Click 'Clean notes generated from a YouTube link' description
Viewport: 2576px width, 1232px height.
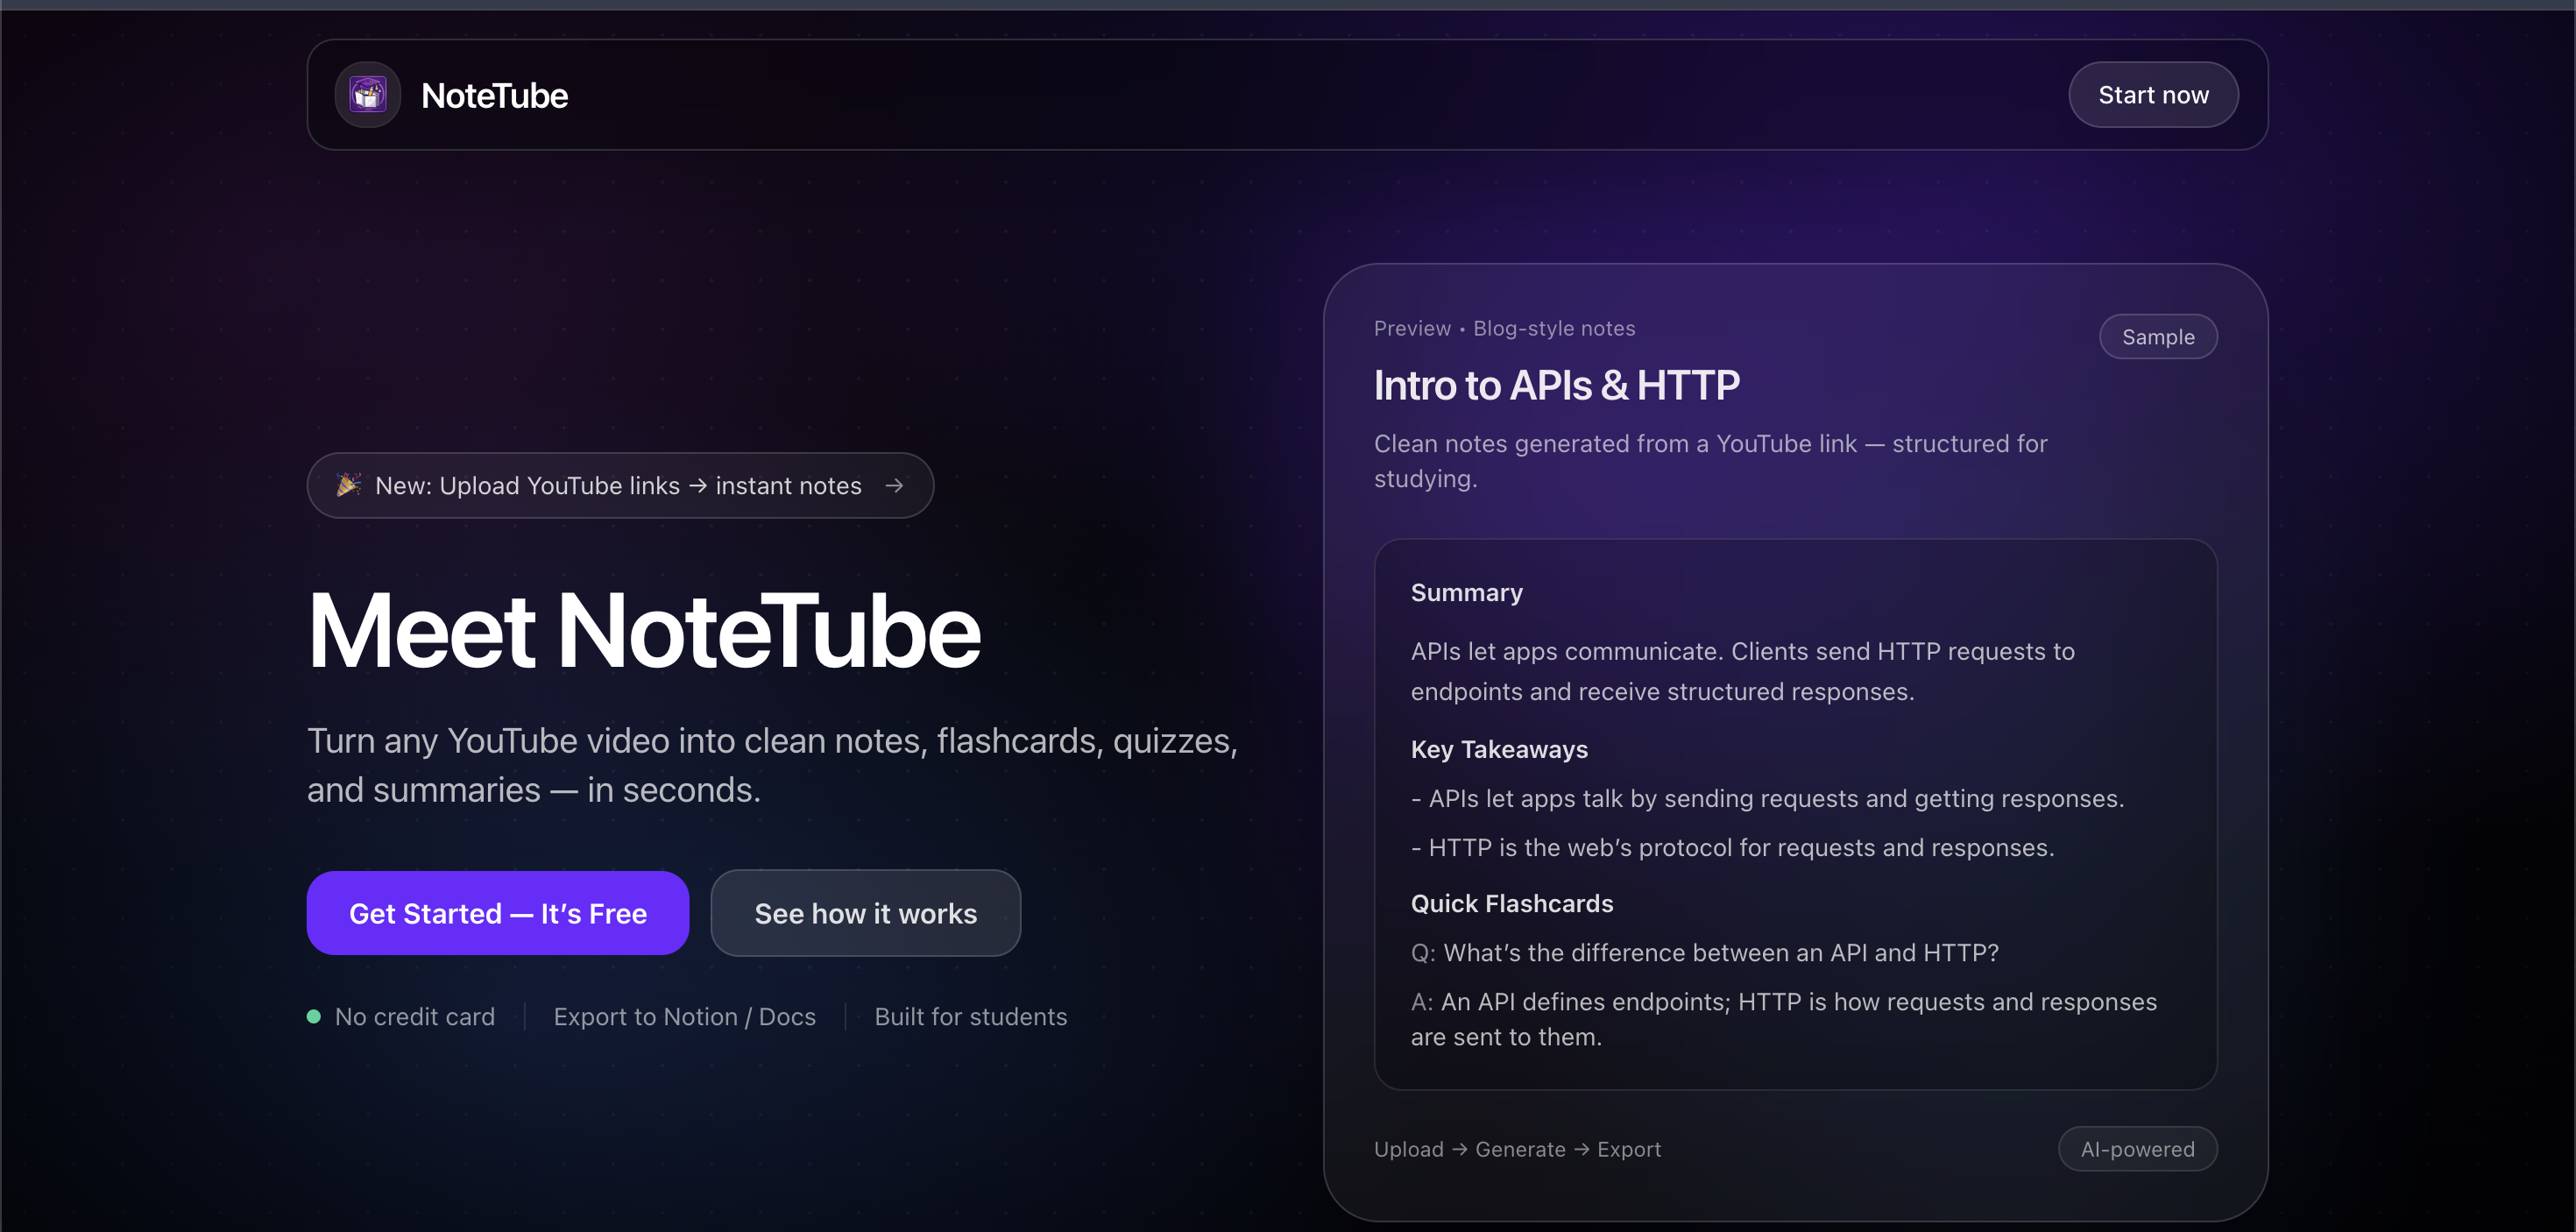[1710, 461]
